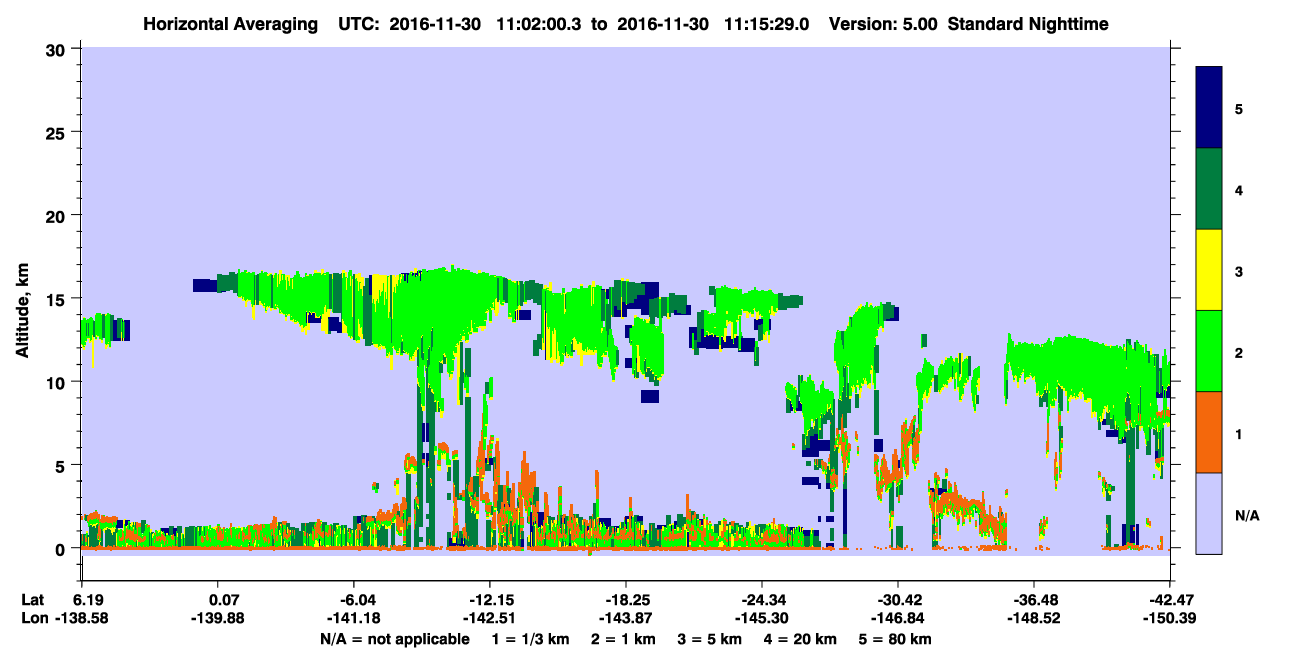Click the y-axis tick label 20
The height and width of the screenshot is (667, 1300).
click(x=58, y=215)
